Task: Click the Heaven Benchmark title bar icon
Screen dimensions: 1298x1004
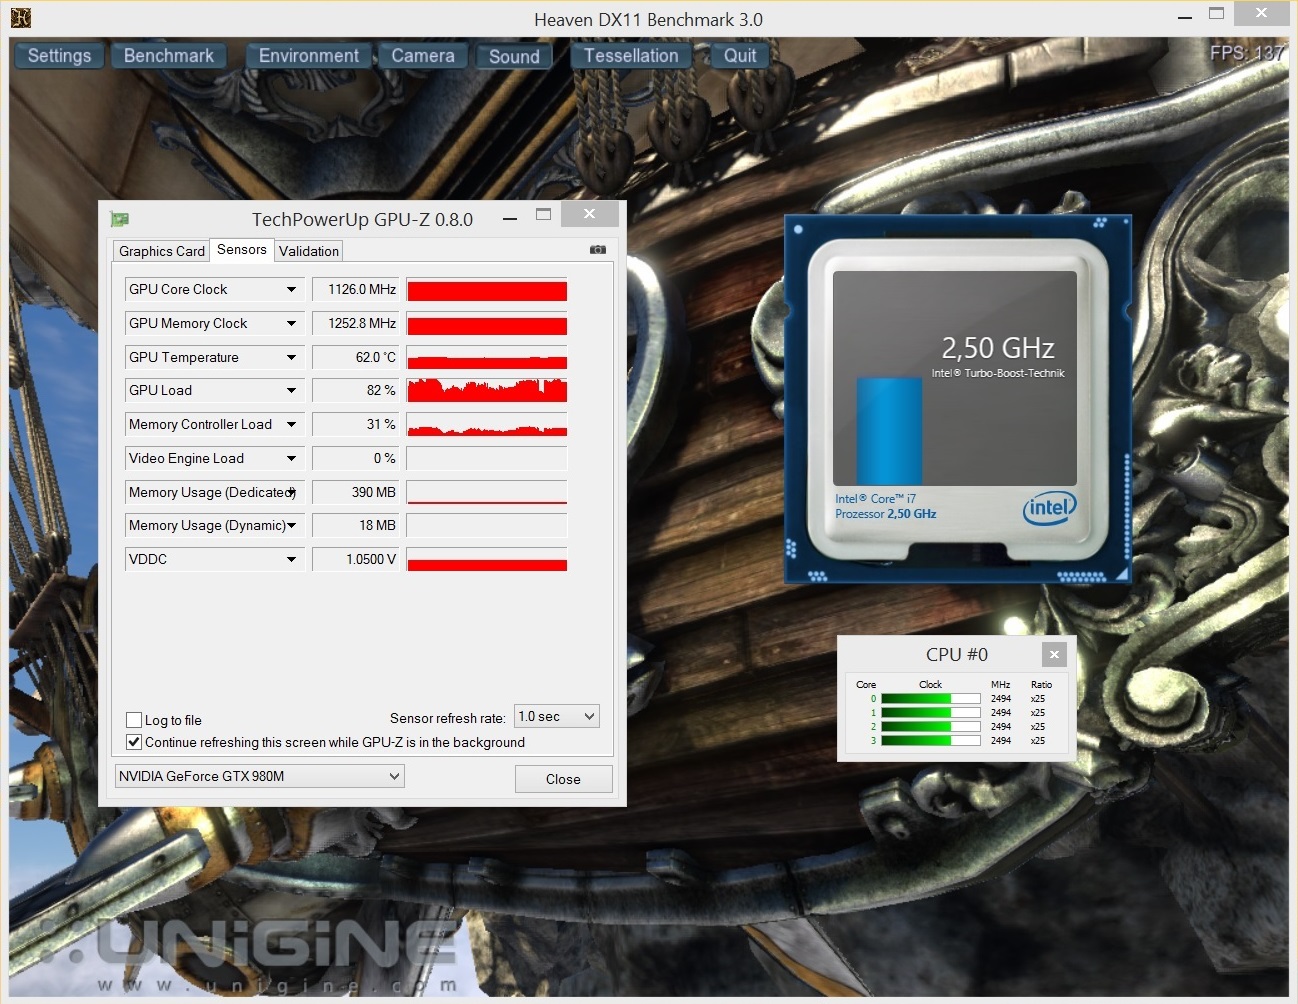Action: 20,18
